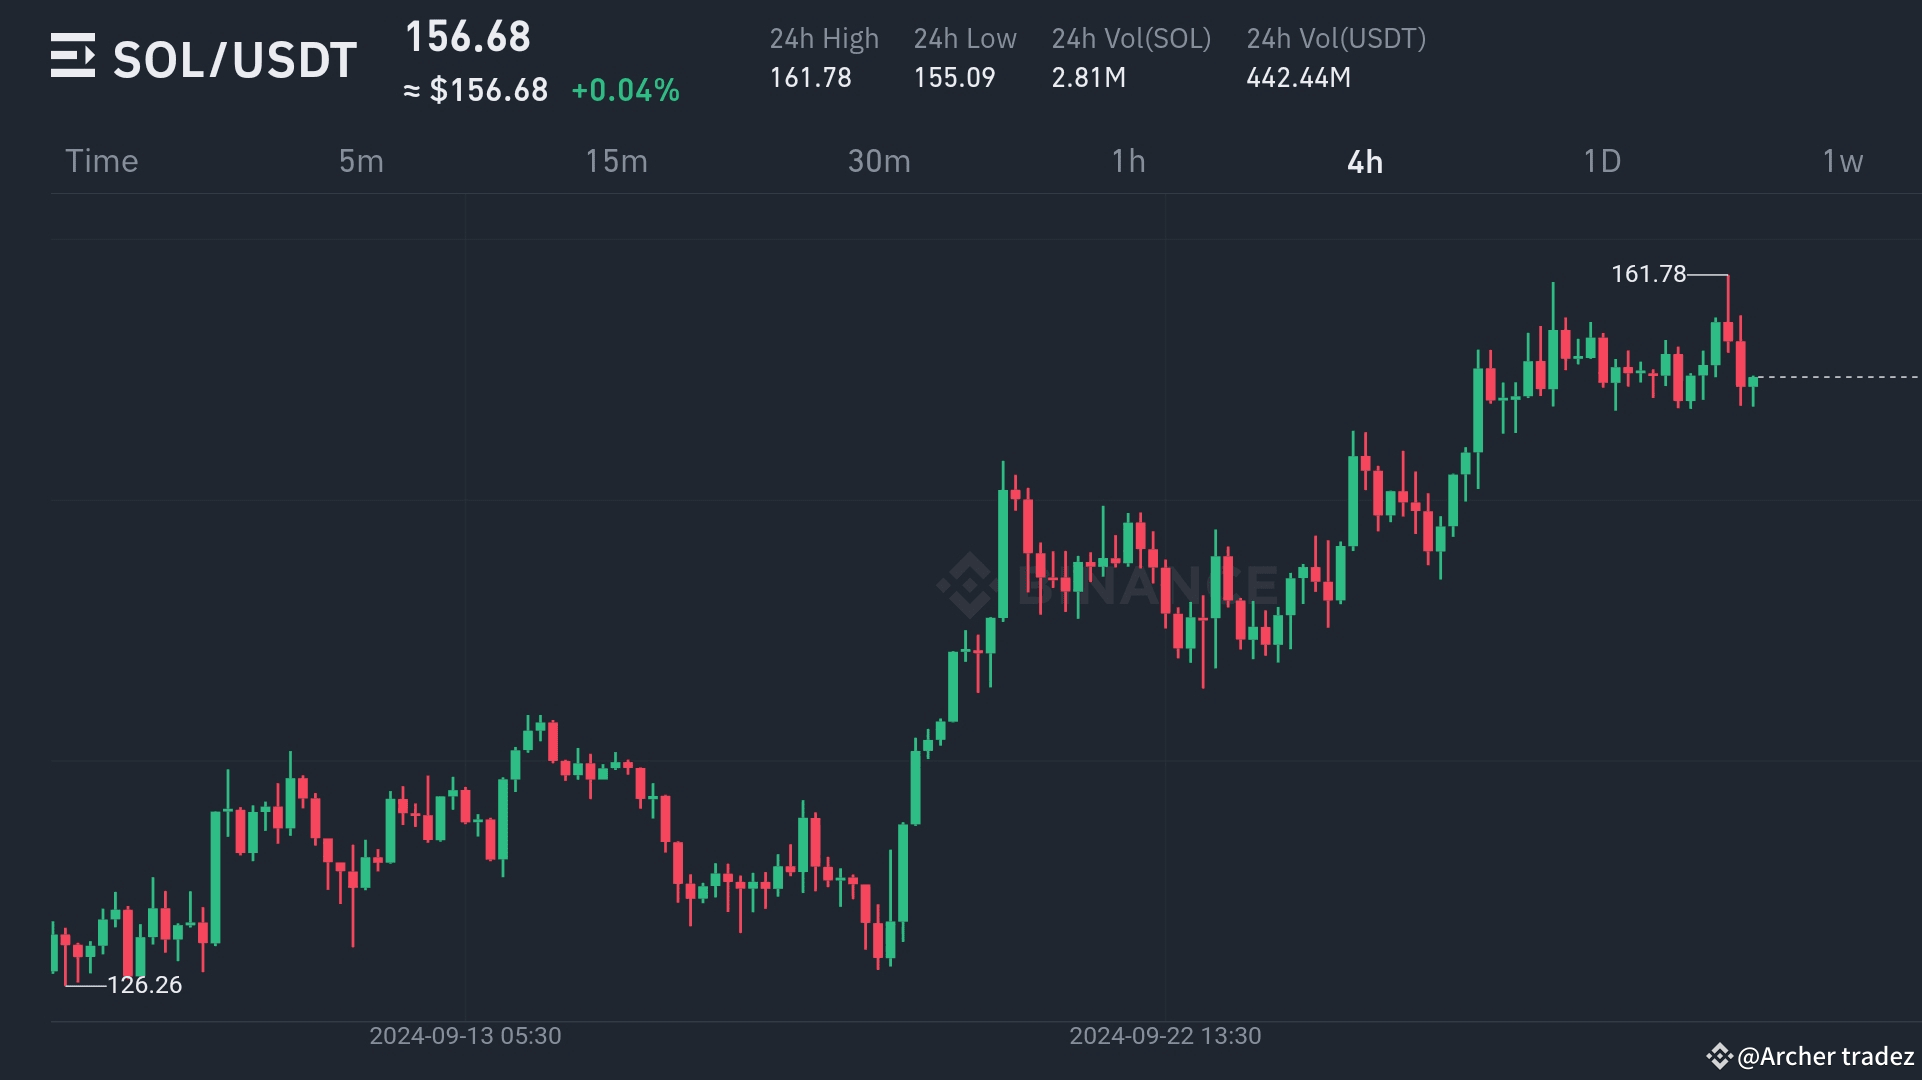The image size is (1922, 1080).
Task: Click the 126.26 low price marker
Action: [145, 985]
